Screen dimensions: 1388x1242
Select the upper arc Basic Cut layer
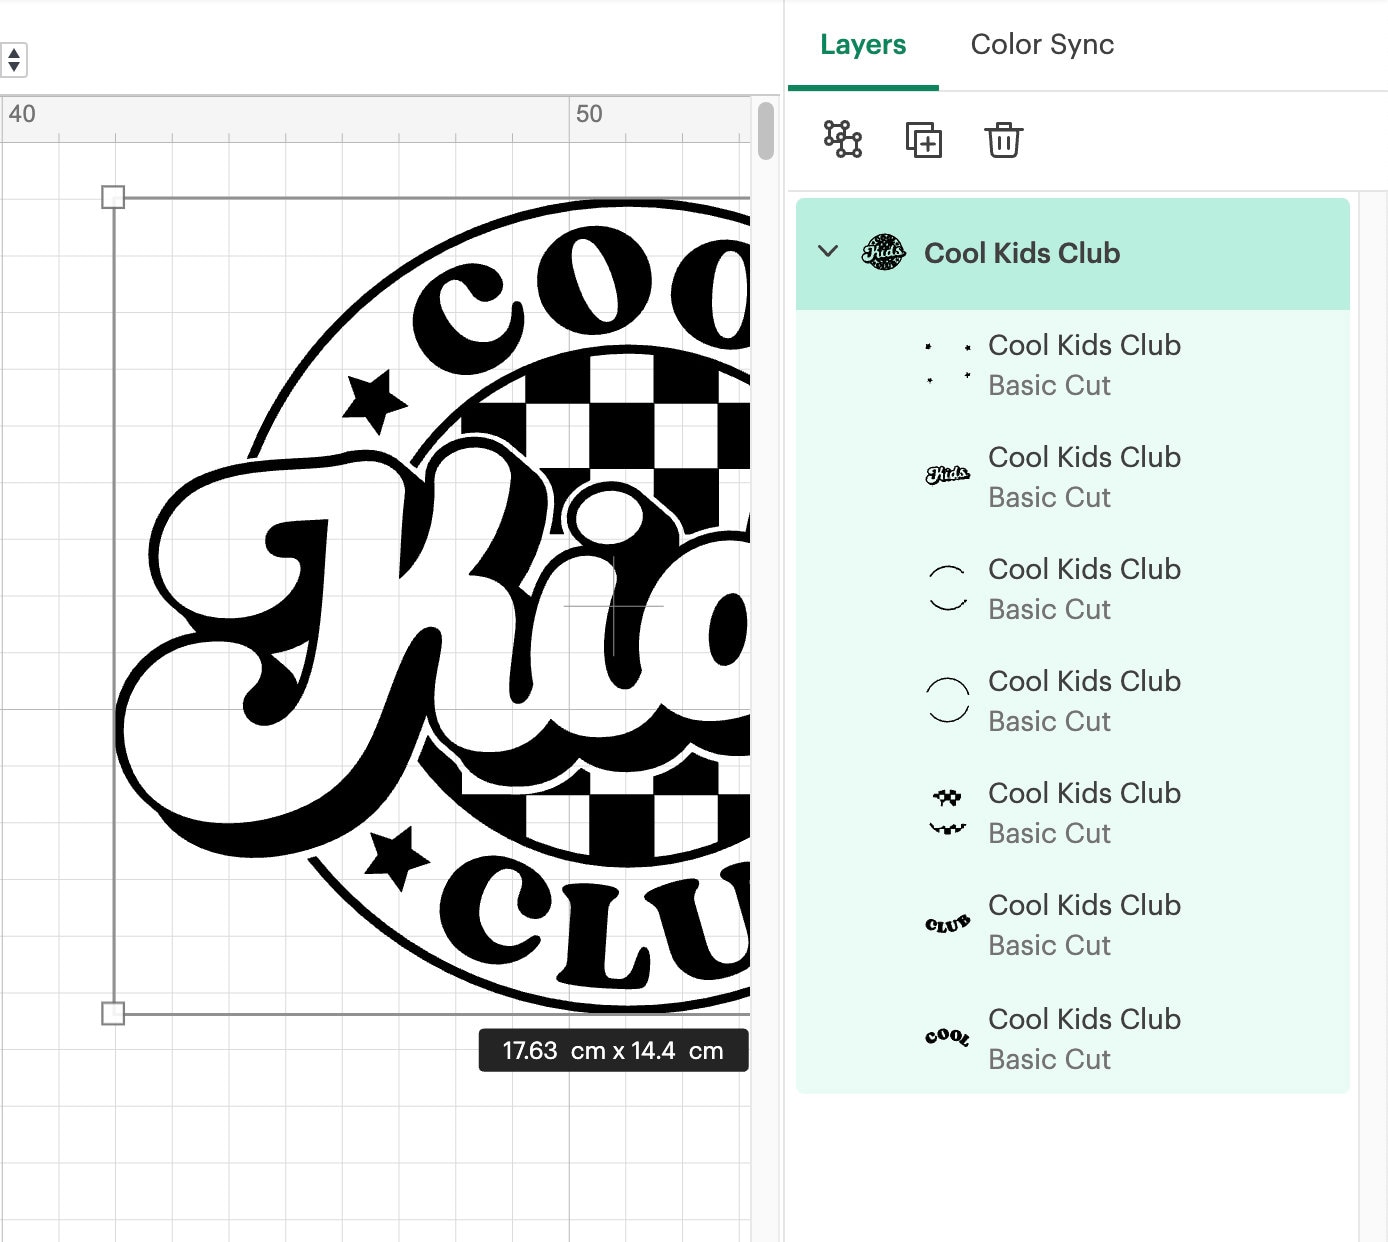[x=1084, y=589]
